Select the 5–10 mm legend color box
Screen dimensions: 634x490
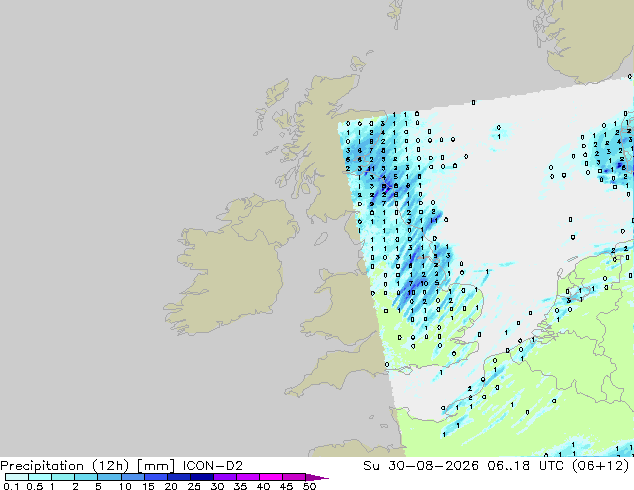click(109, 477)
